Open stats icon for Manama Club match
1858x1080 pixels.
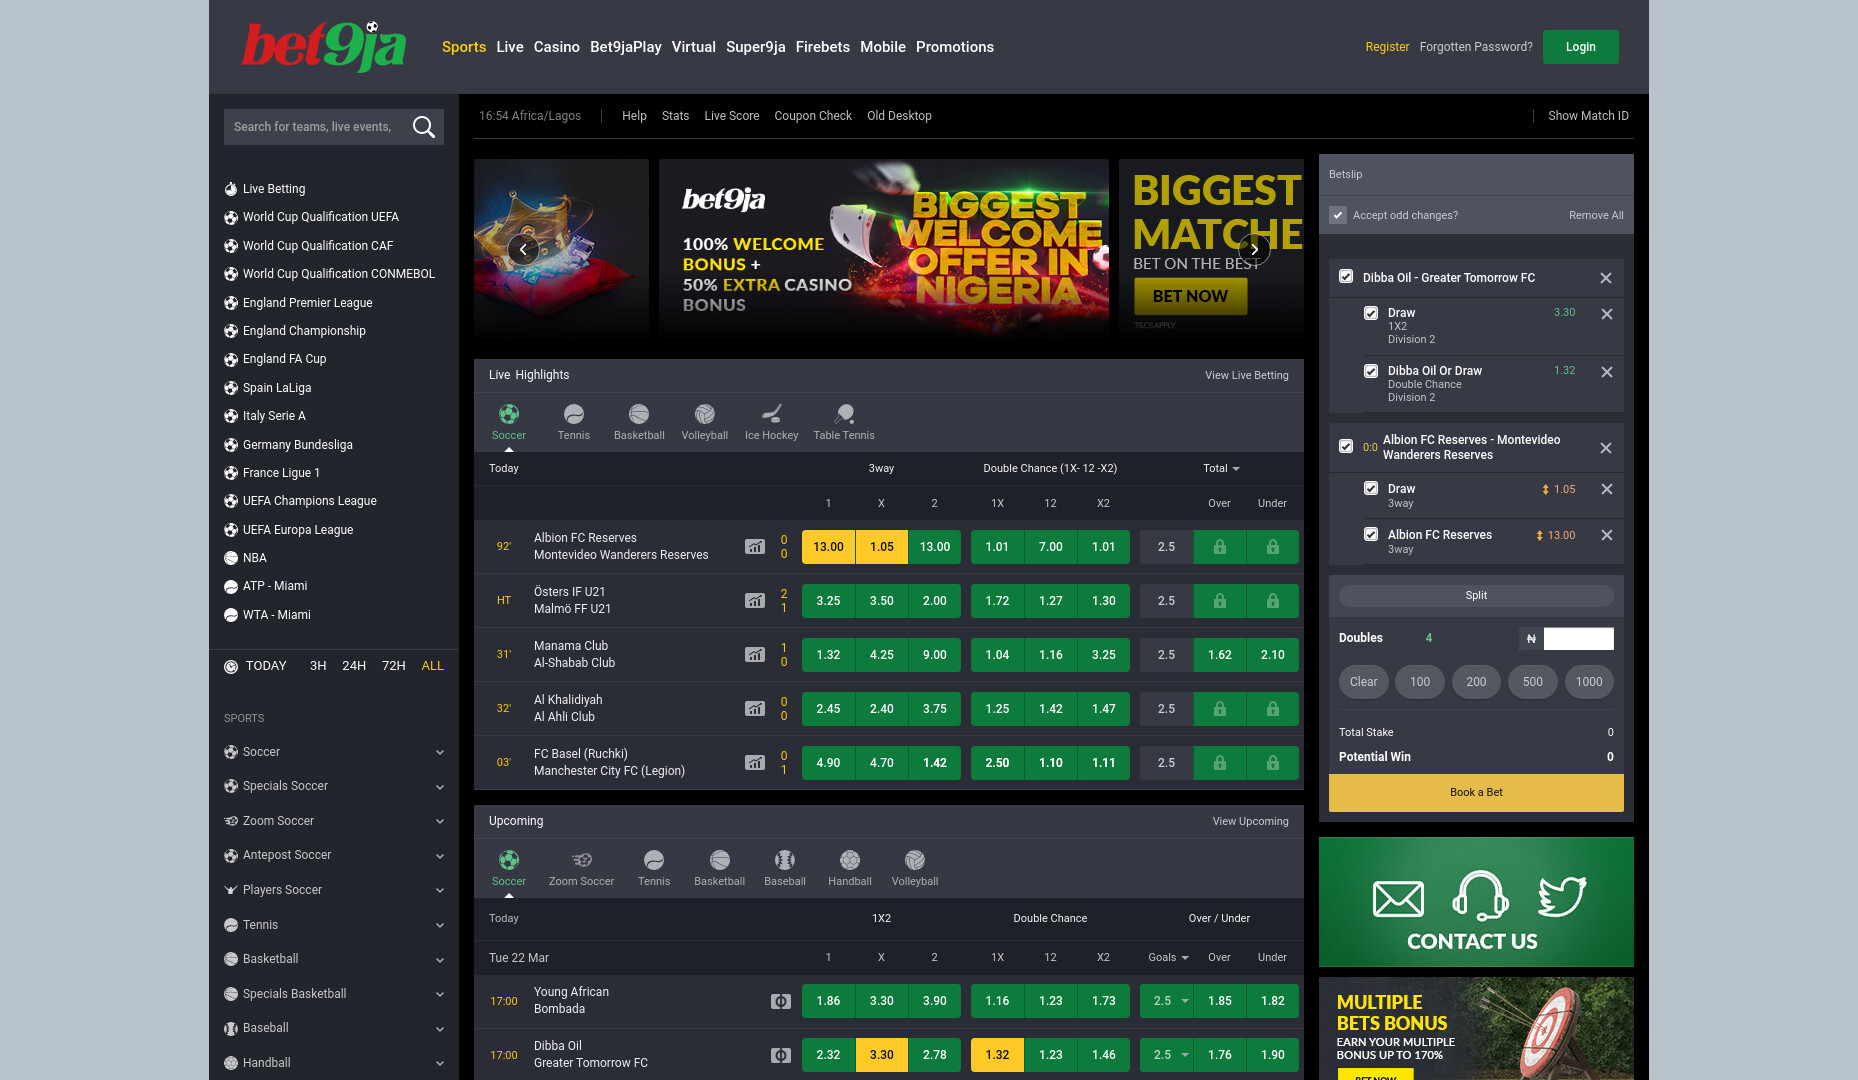(x=755, y=655)
